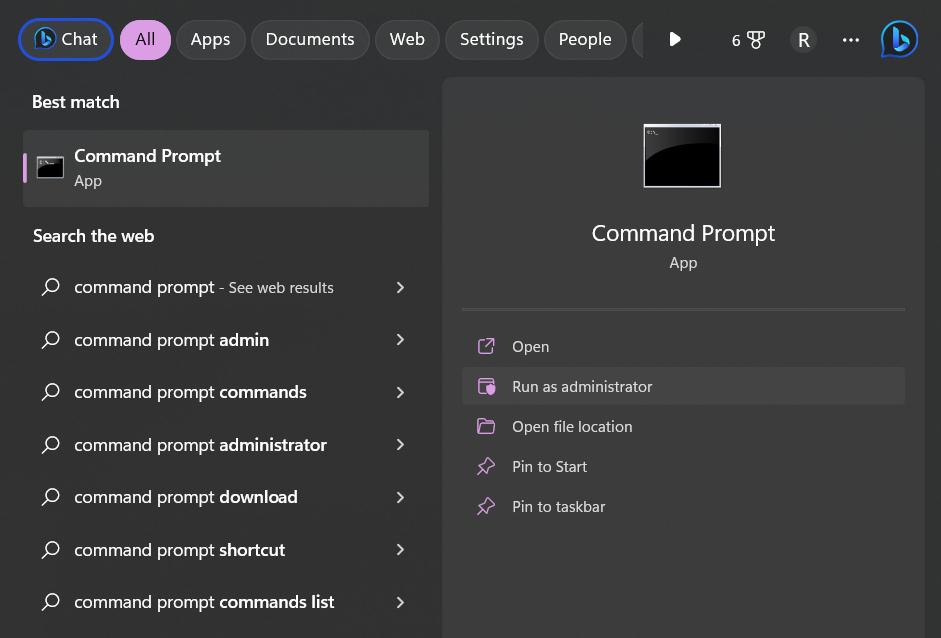Click the Best match heading
The width and height of the screenshot is (941, 638).
[76, 102]
